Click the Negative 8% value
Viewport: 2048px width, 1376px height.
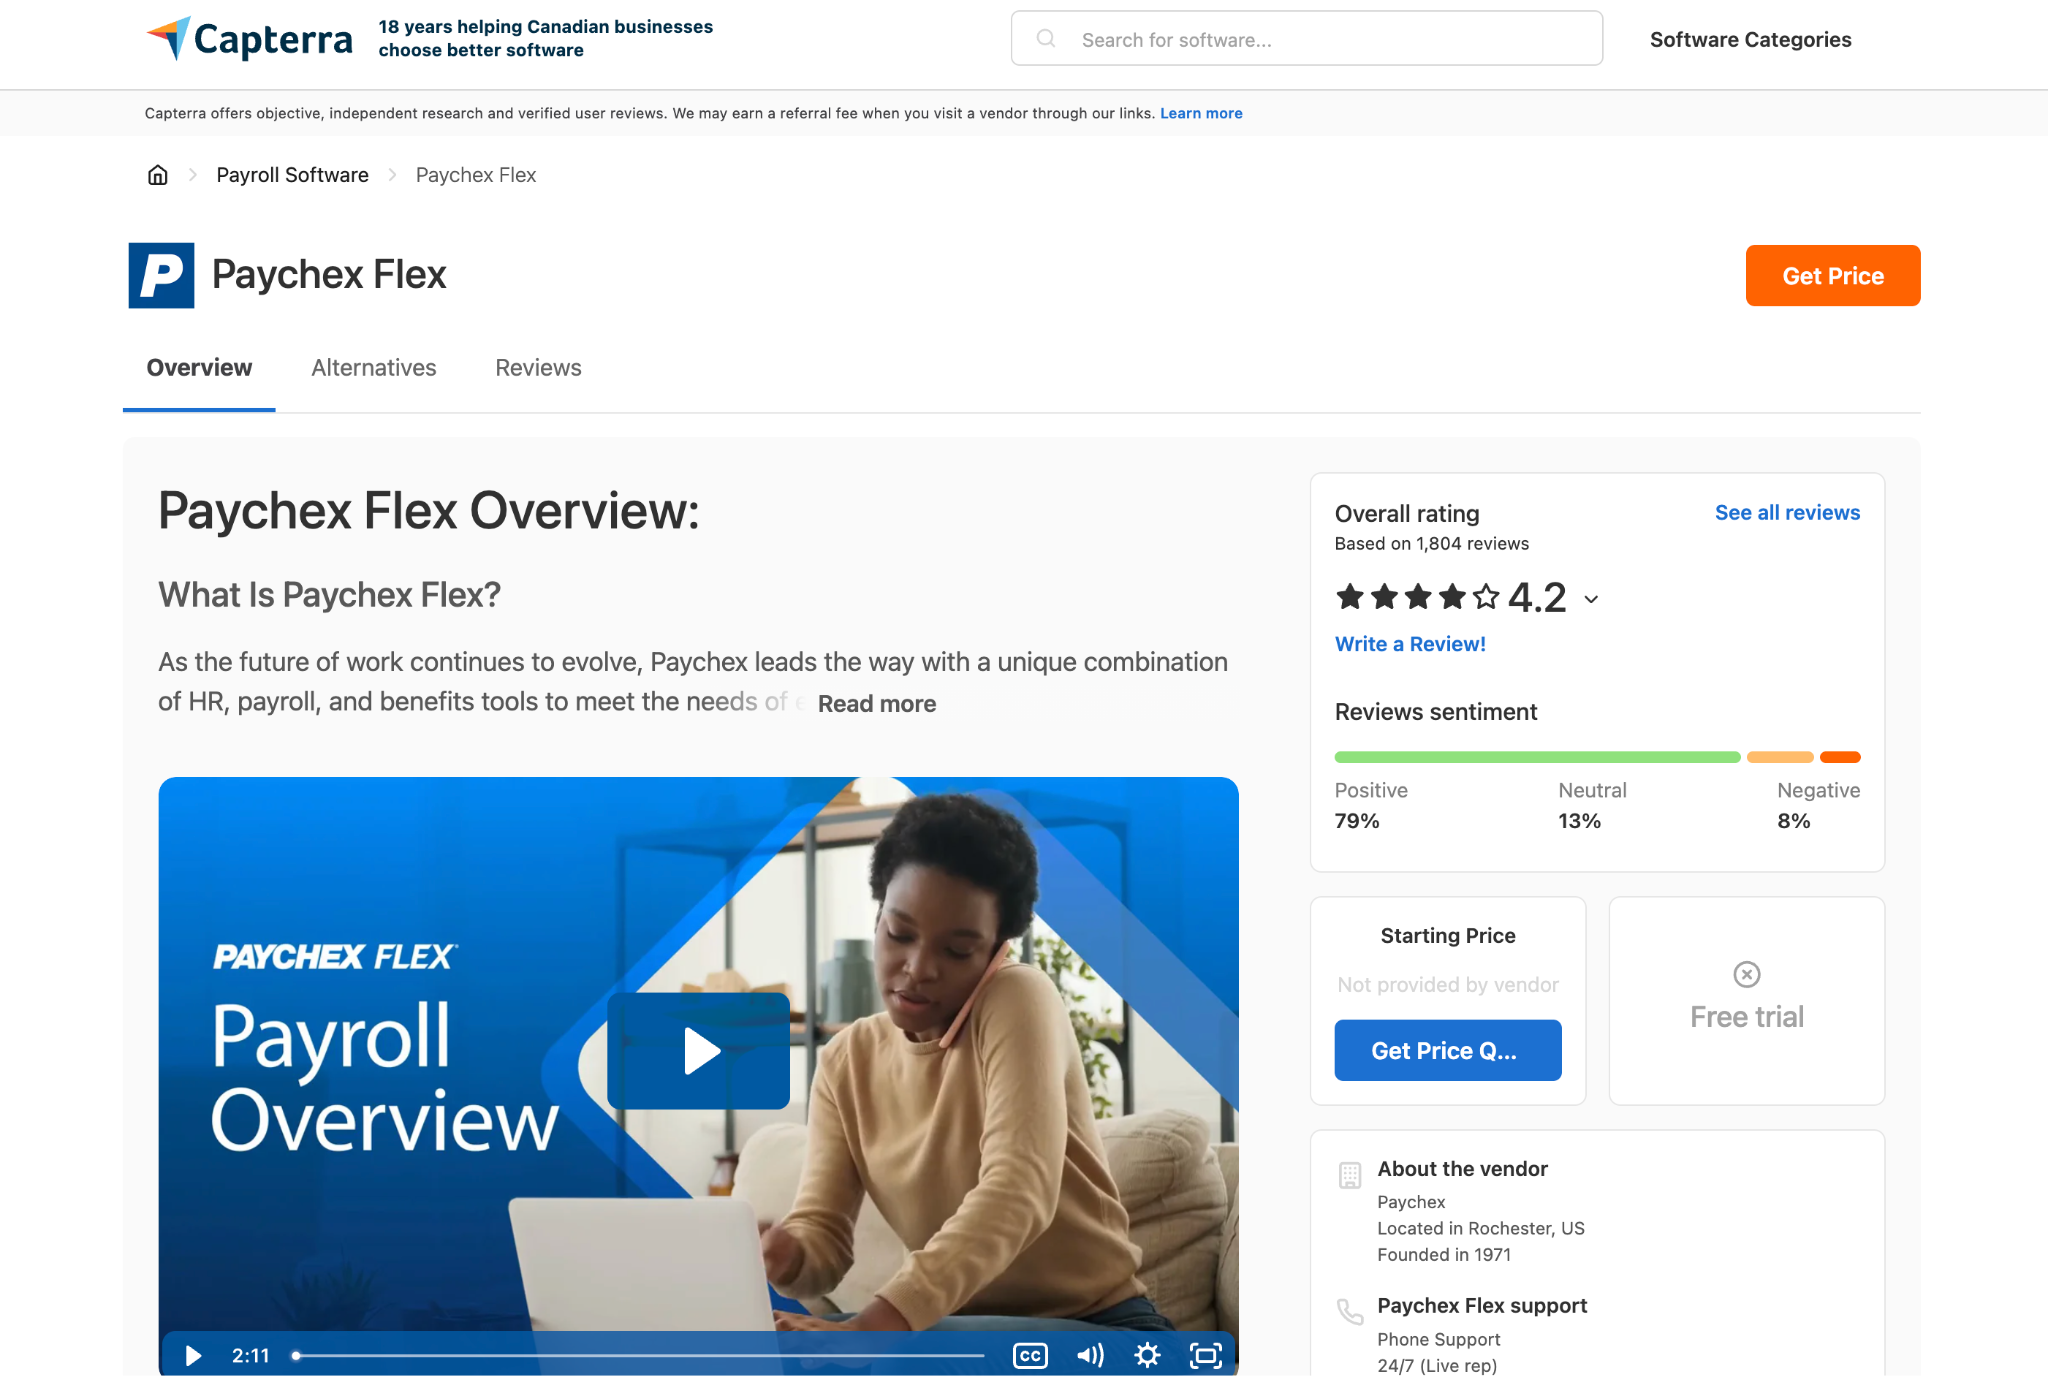click(1794, 821)
